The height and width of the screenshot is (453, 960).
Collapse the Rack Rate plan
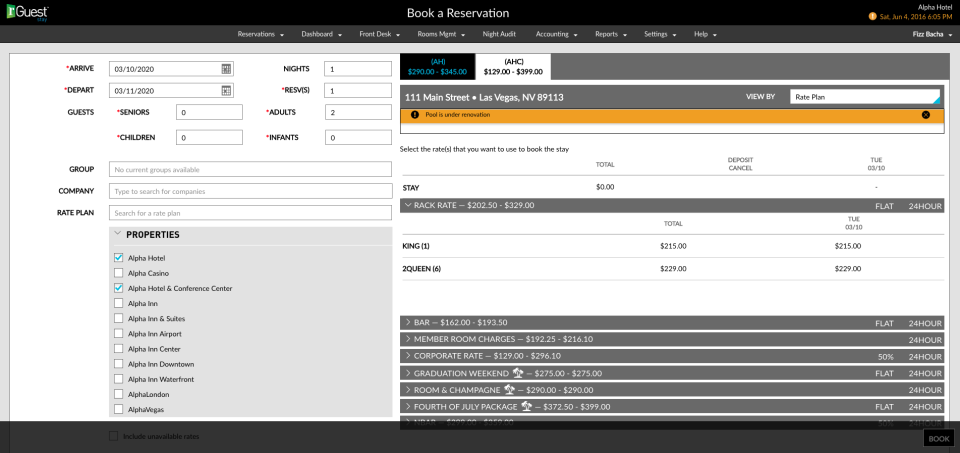coord(408,206)
